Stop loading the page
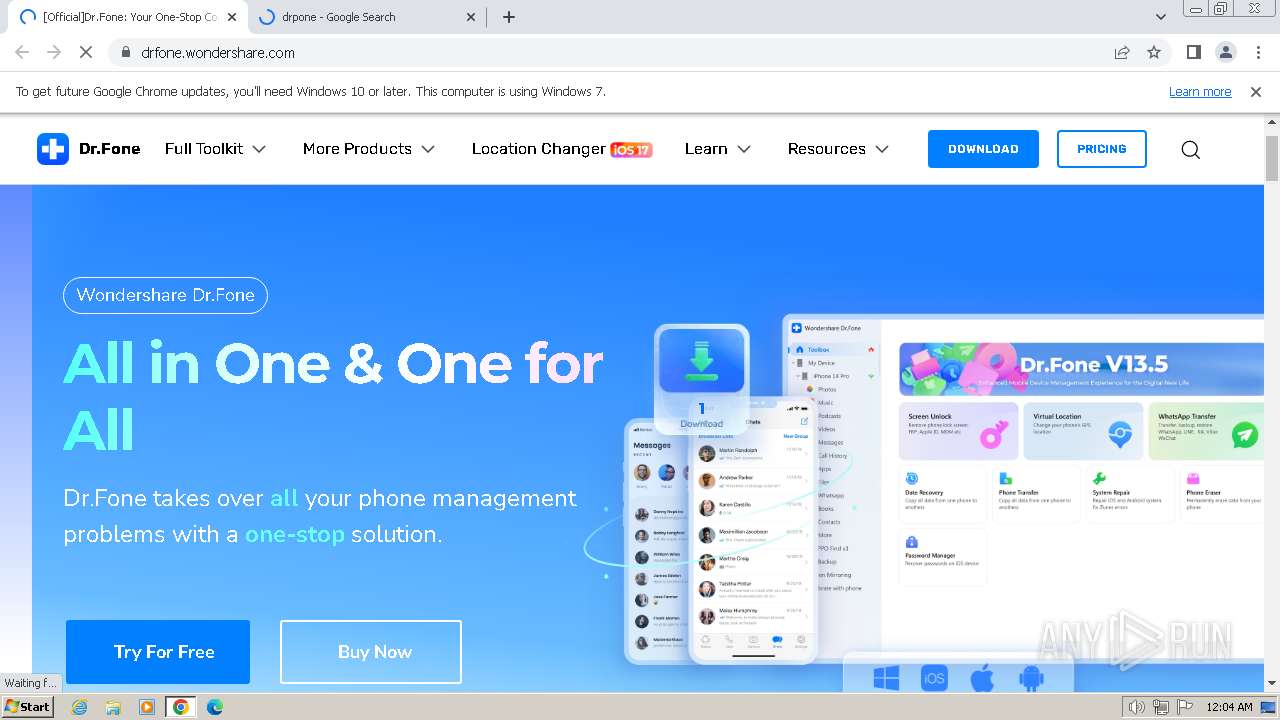This screenshot has width=1280, height=720. (x=86, y=52)
